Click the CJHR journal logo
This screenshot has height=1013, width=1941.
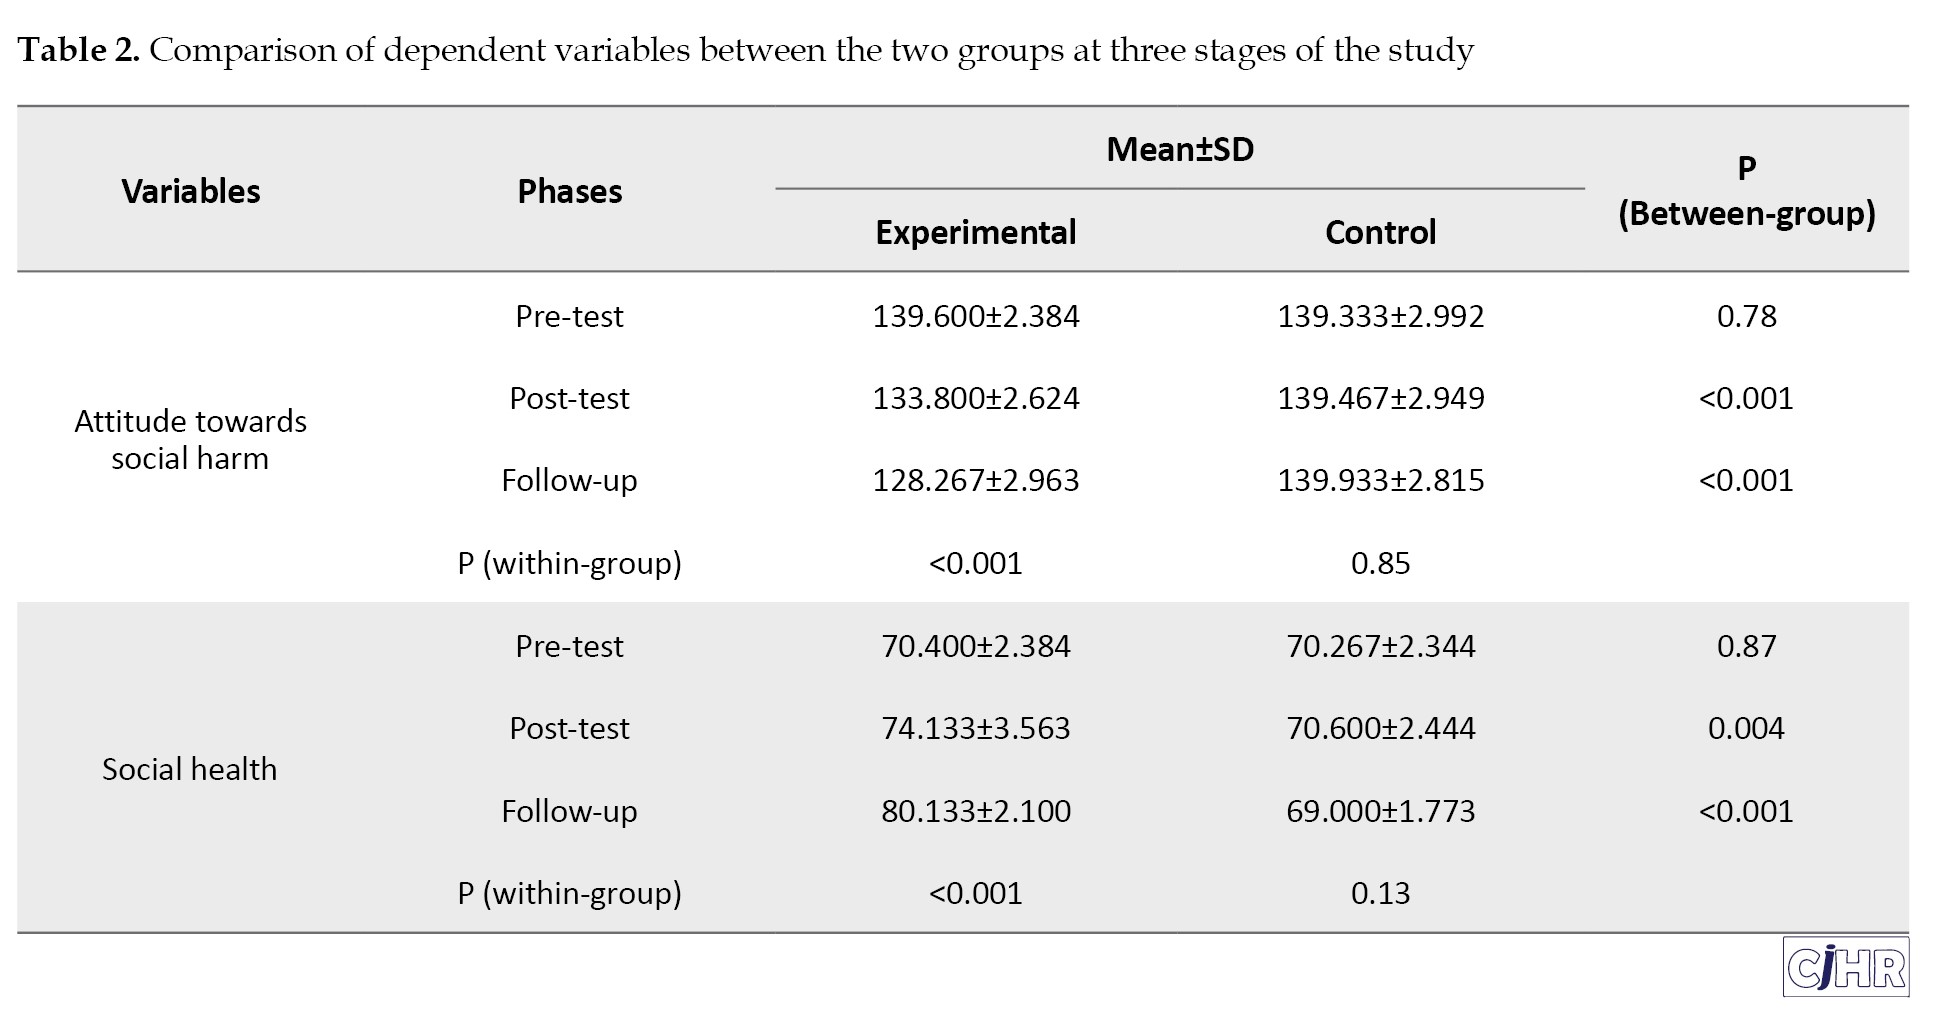1845,967
